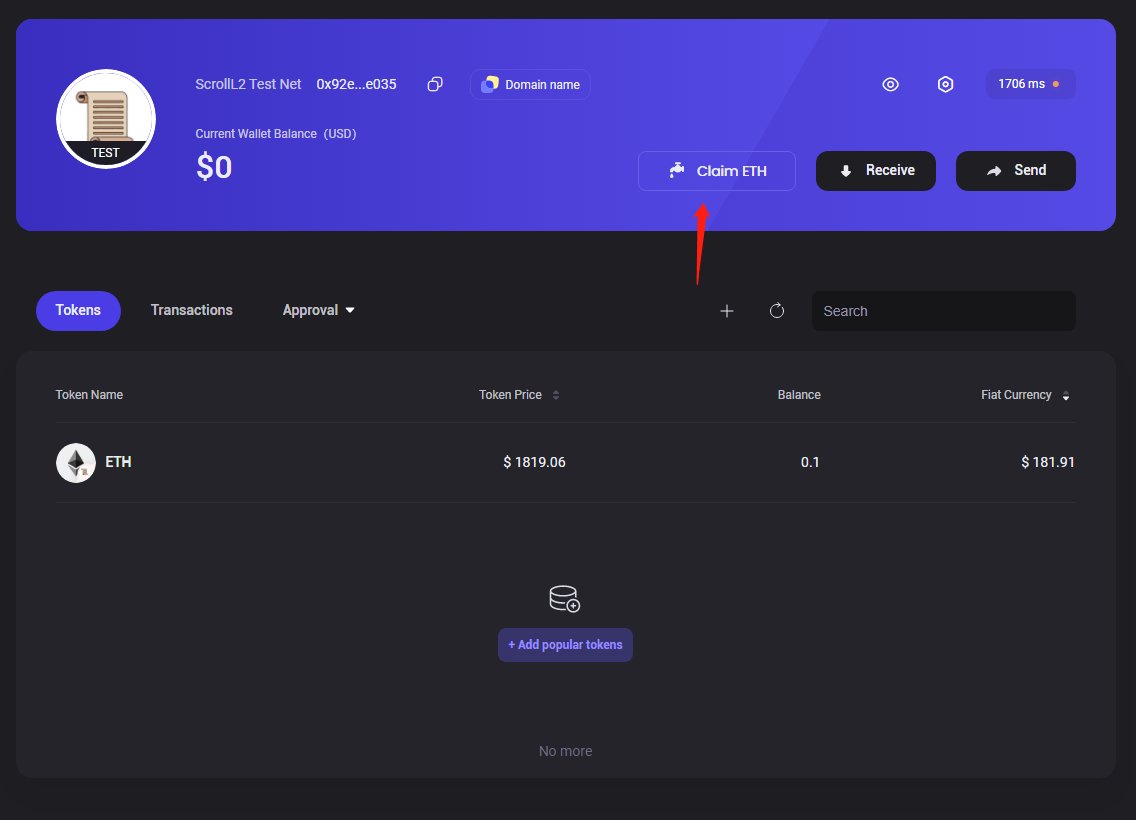Click the Send button
The image size is (1136, 820).
pos(1016,171)
